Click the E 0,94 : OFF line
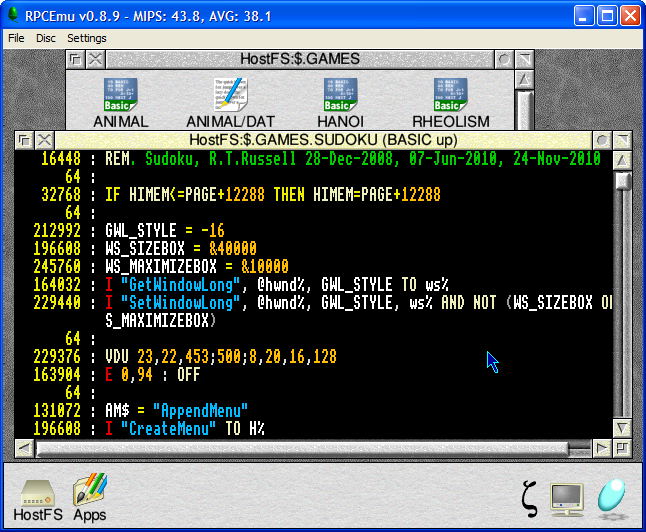 point(153,375)
